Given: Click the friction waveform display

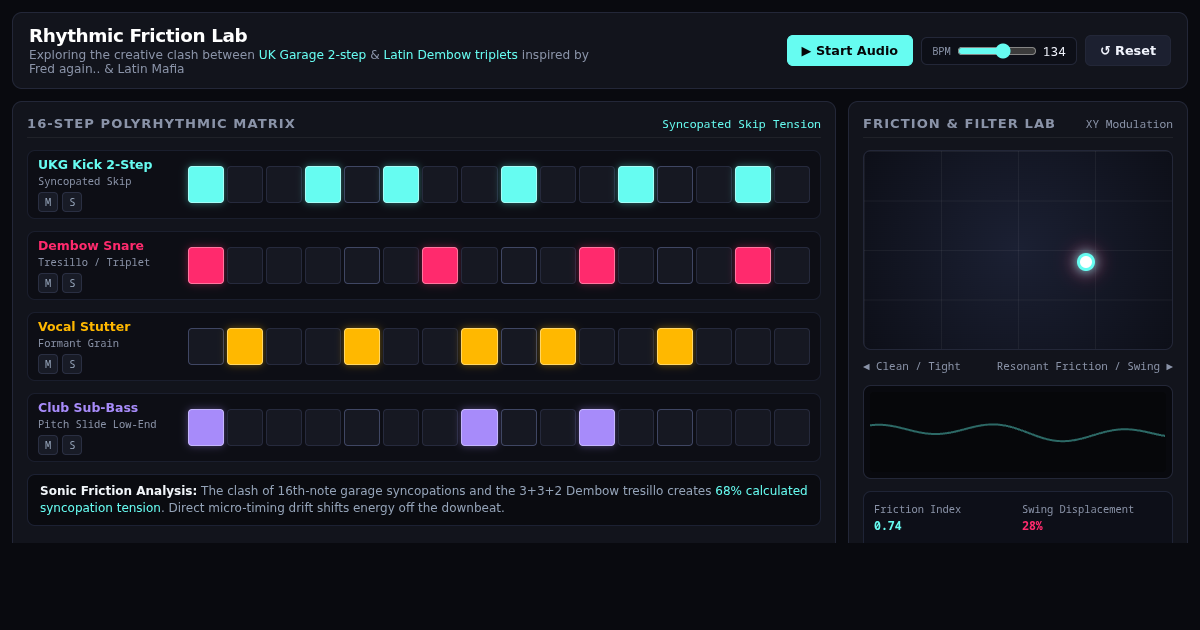Looking at the screenshot, I should click(x=1018, y=432).
